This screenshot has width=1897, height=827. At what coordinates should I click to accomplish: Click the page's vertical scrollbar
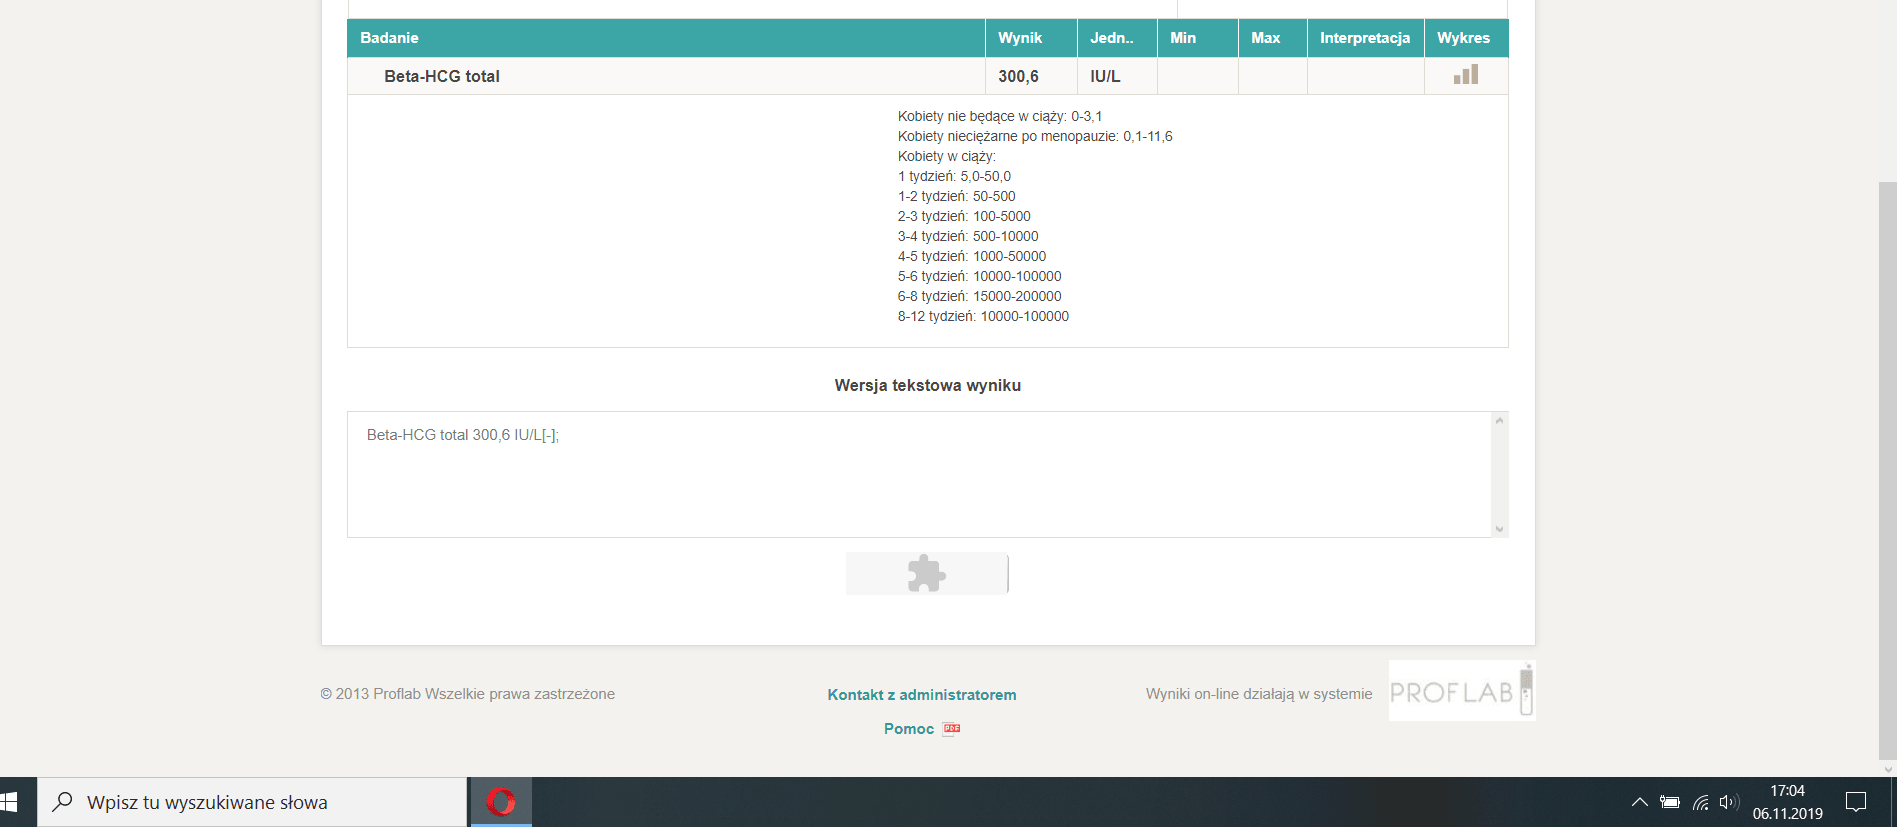click(x=1887, y=470)
